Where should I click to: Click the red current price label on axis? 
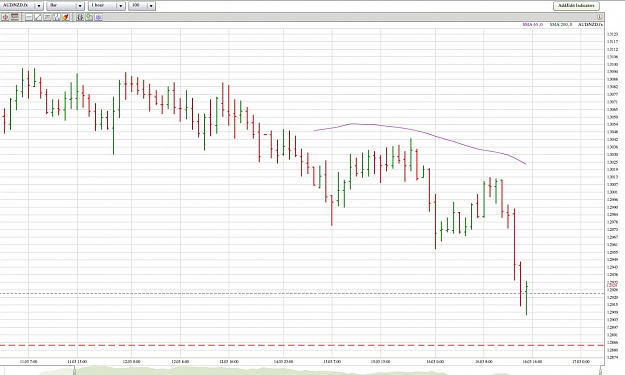point(612,285)
